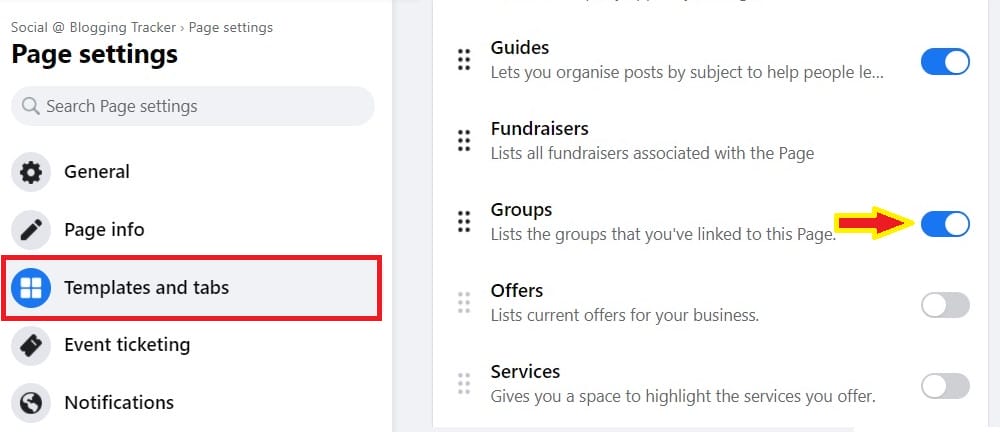1000x432 pixels.
Task: Click the Event ticketing ticket icon
Action: coord(31,345)
